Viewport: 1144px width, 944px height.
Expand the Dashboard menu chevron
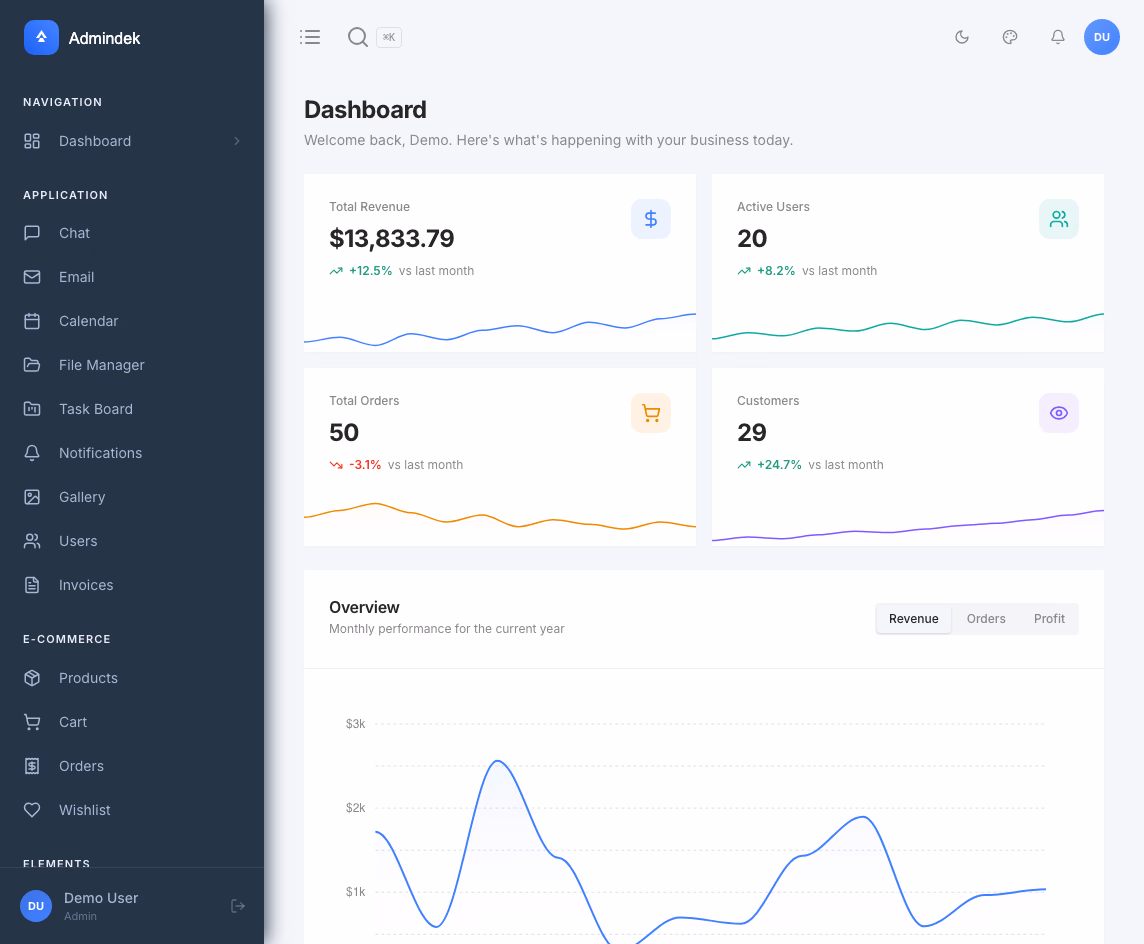[x=237, y=141]
